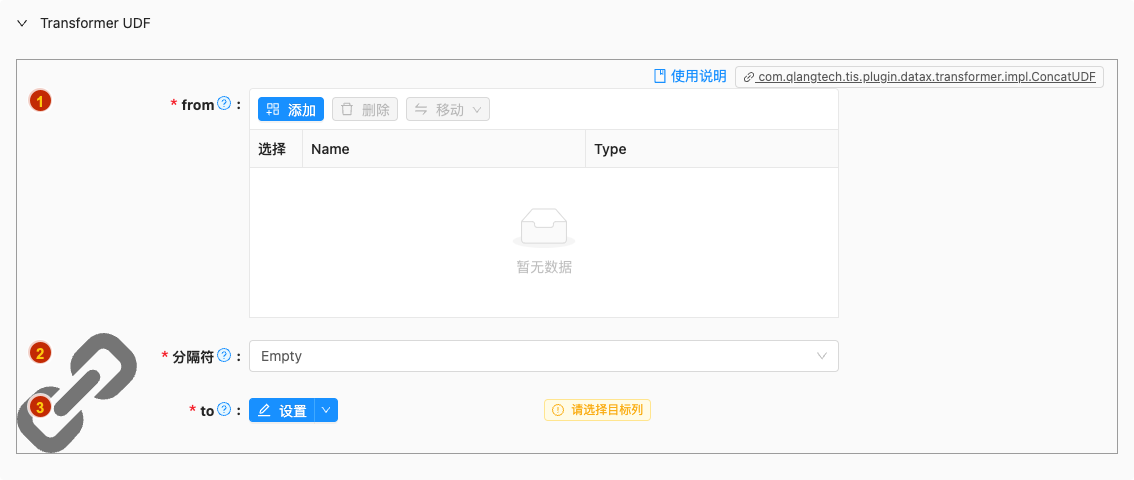The height and width of the screenshot is (480, 1134).
Task: Click the red number 2 badge
Action: click(x=40, y=352)
